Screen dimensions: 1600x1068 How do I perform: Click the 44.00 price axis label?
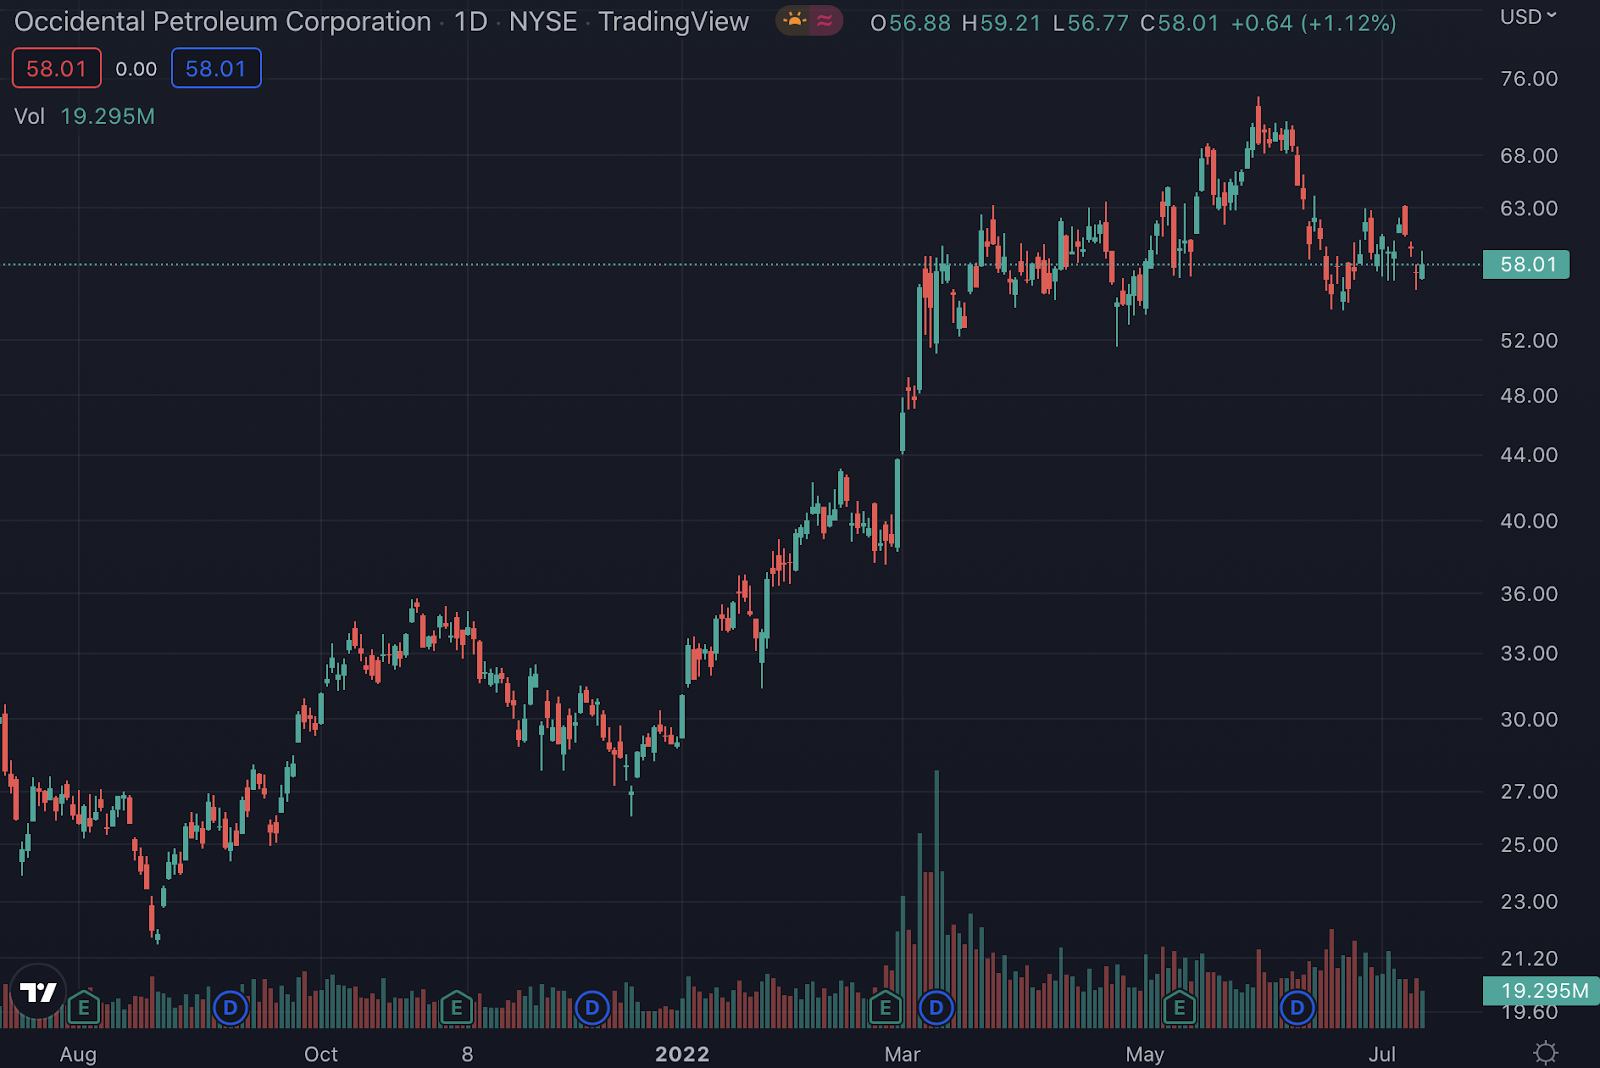(x=1529, y=454)
